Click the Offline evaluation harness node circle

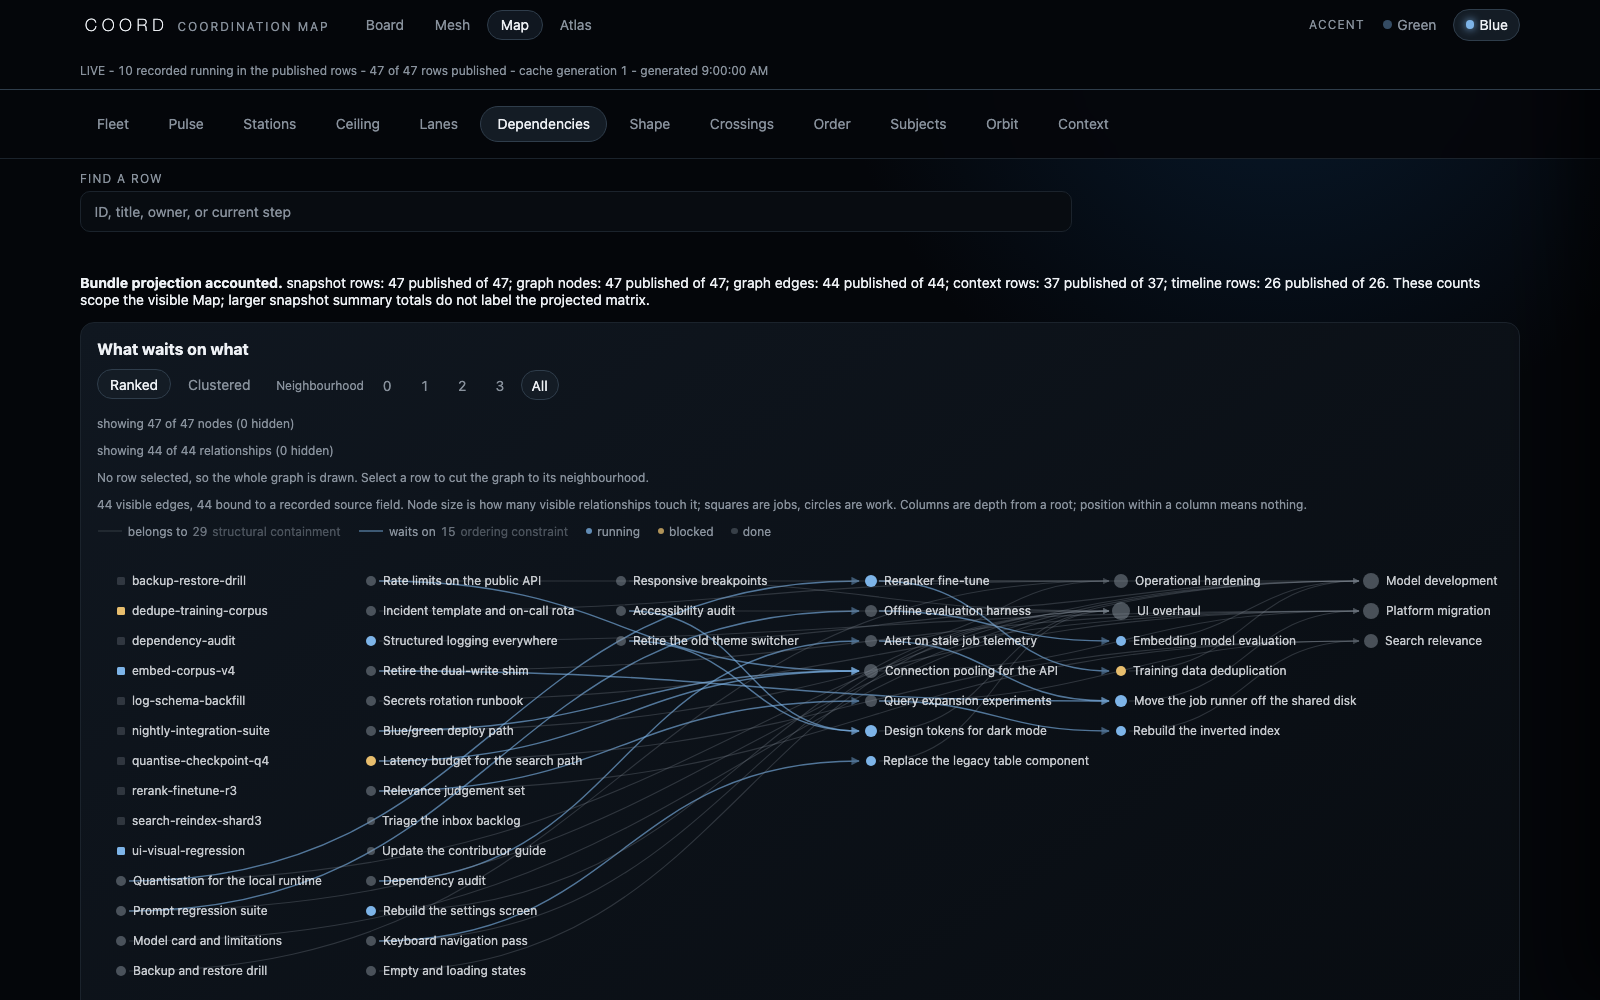pos(871,611)
